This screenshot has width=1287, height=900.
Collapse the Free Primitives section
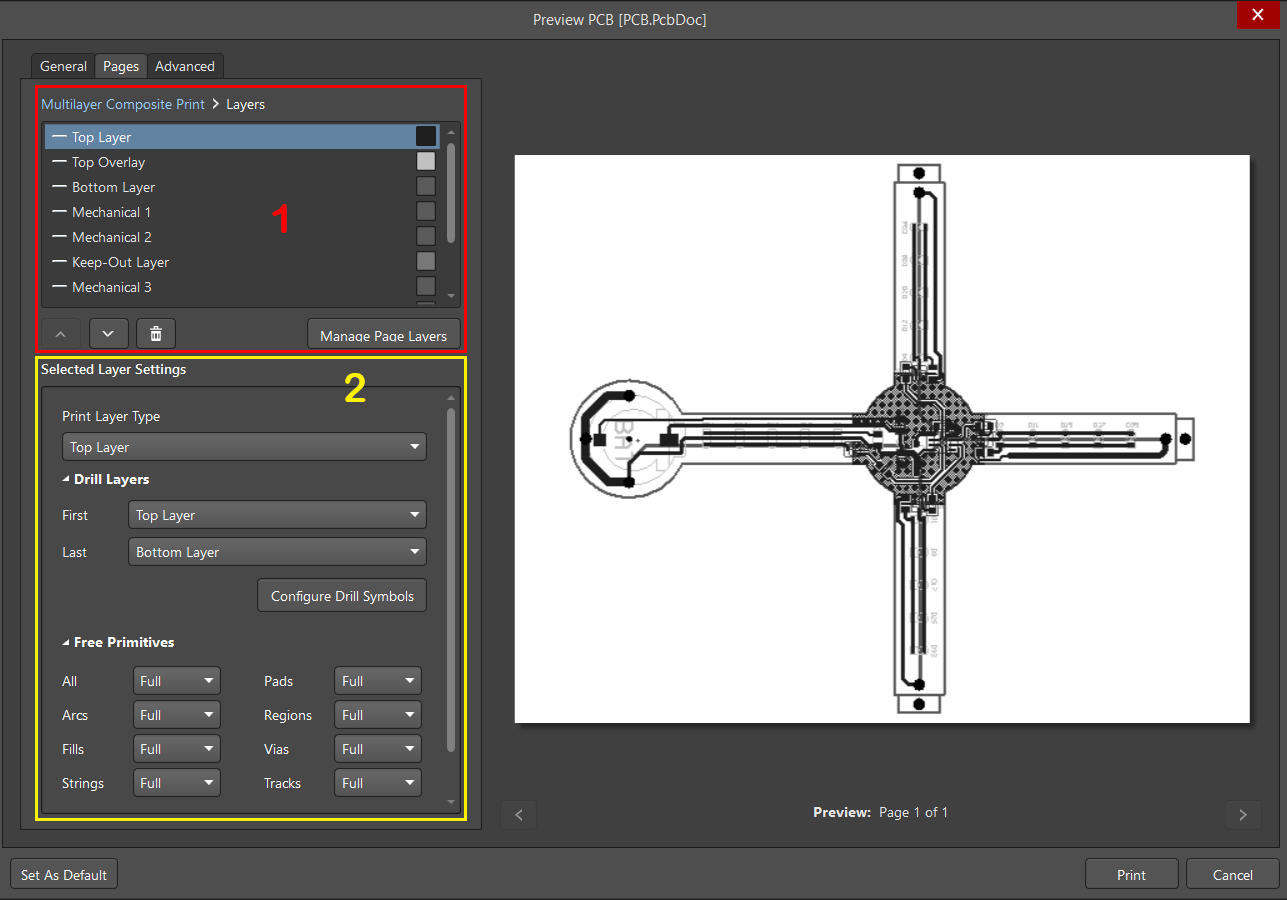point(67,643)
